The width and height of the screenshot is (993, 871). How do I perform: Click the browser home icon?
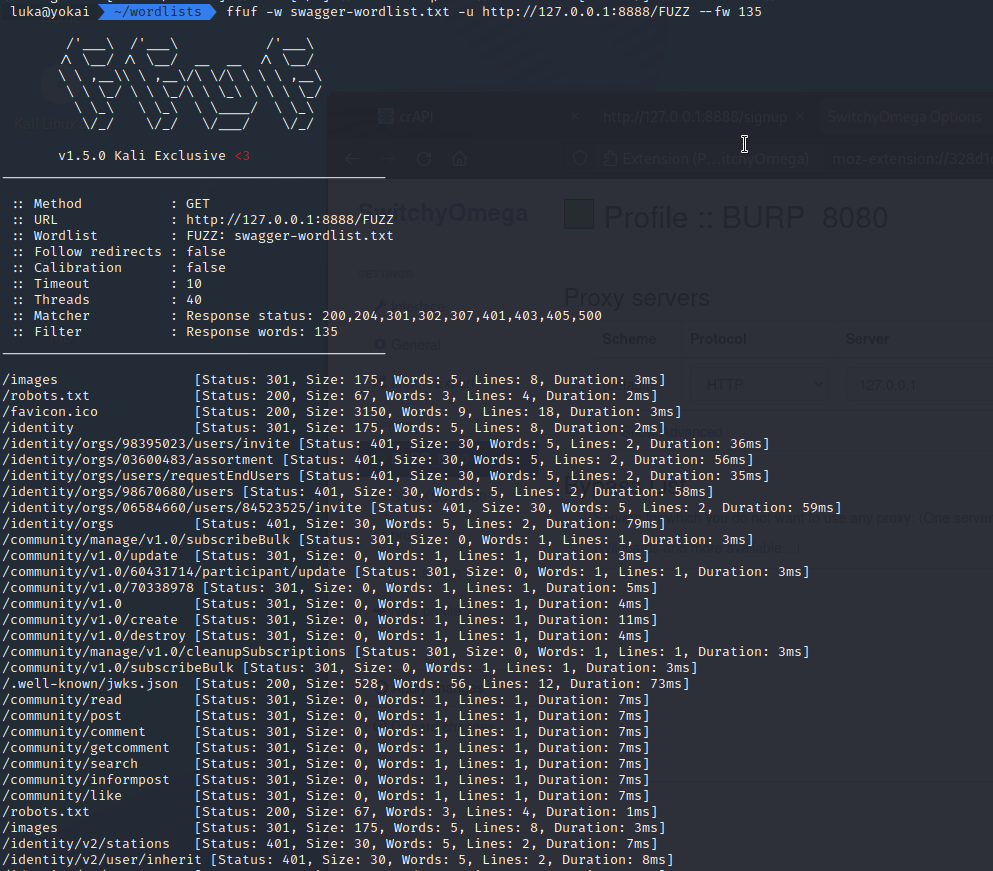coord(459,159)
